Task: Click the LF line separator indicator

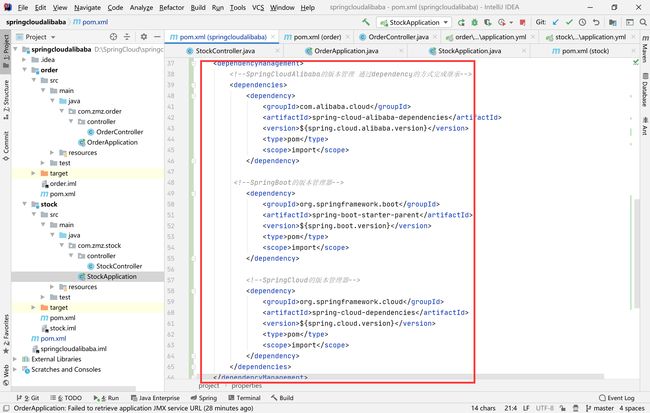Action: click(526, 408)
